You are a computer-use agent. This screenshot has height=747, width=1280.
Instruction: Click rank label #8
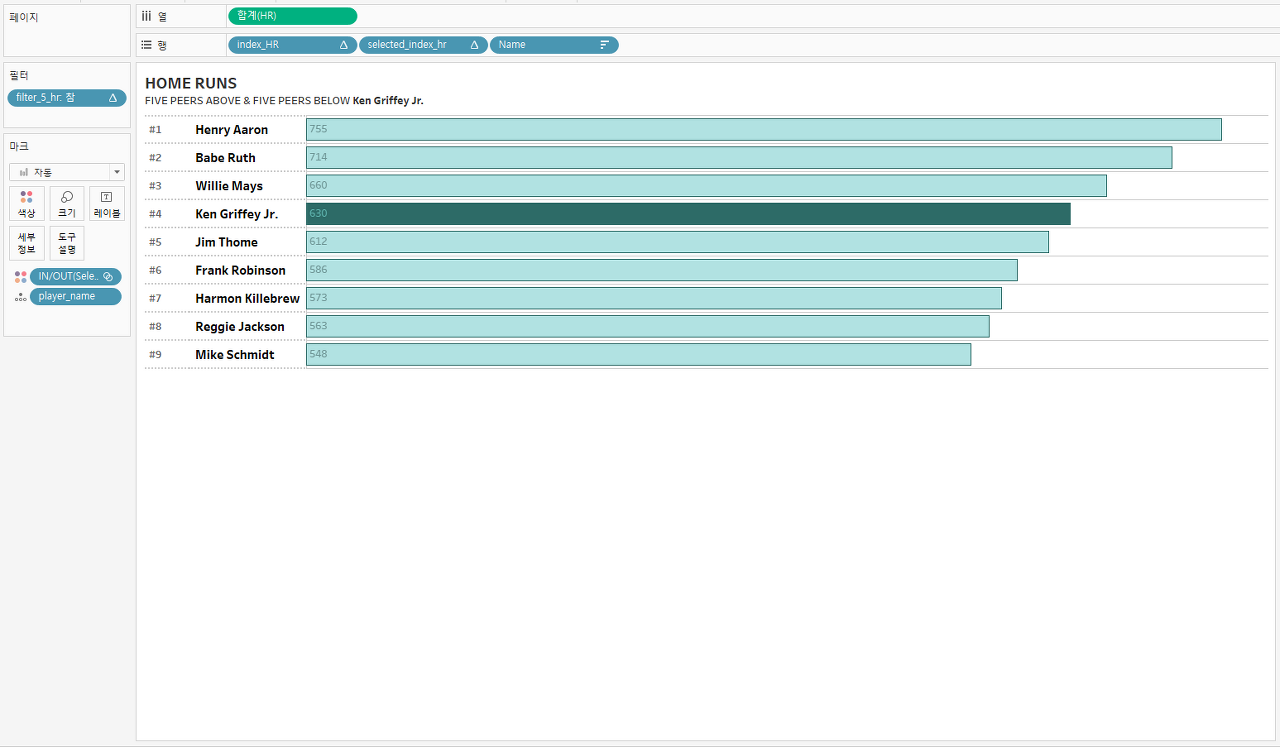pos(155,326)
